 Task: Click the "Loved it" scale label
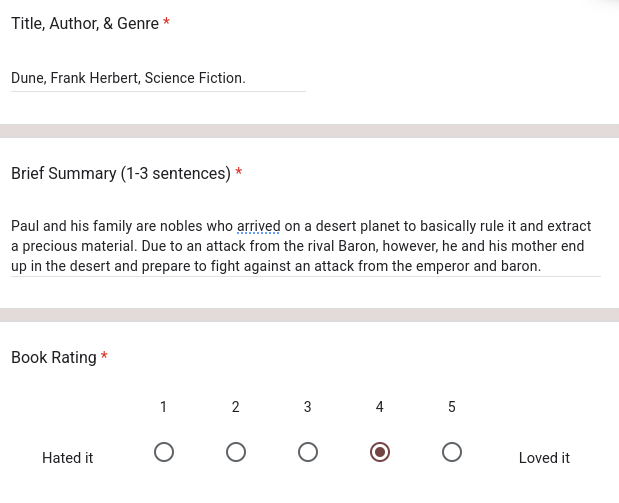pos(544,458)
